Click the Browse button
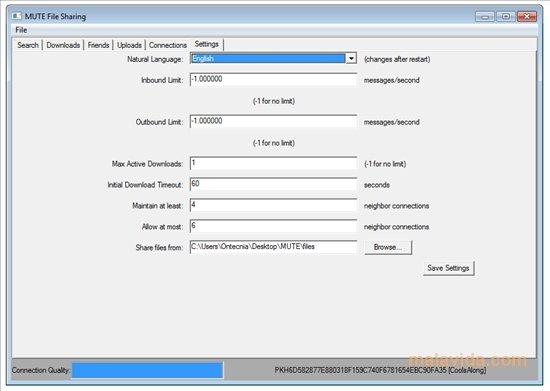Screen dimensions: 550x391 point(388,247)
